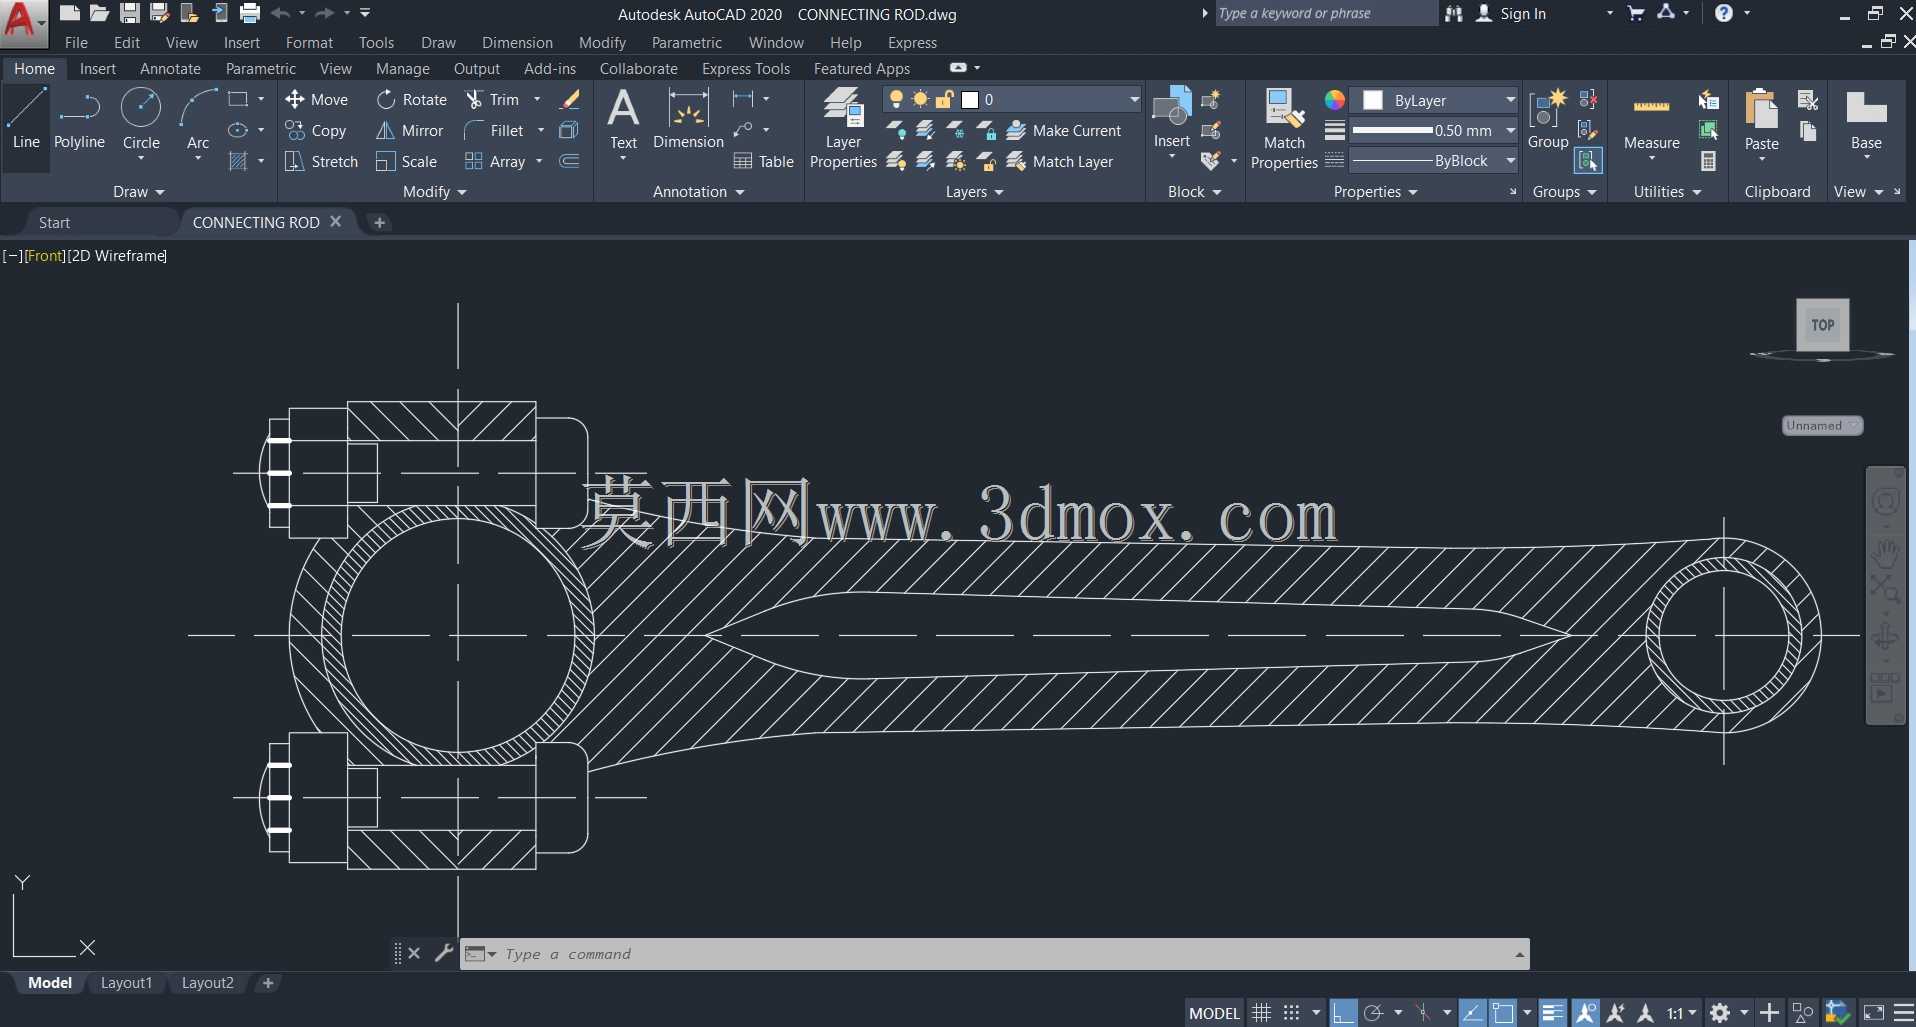The width and height of the screenshot is (1916, 1027).
Task: Expand the Annotation panel
Action: (698, 192)
